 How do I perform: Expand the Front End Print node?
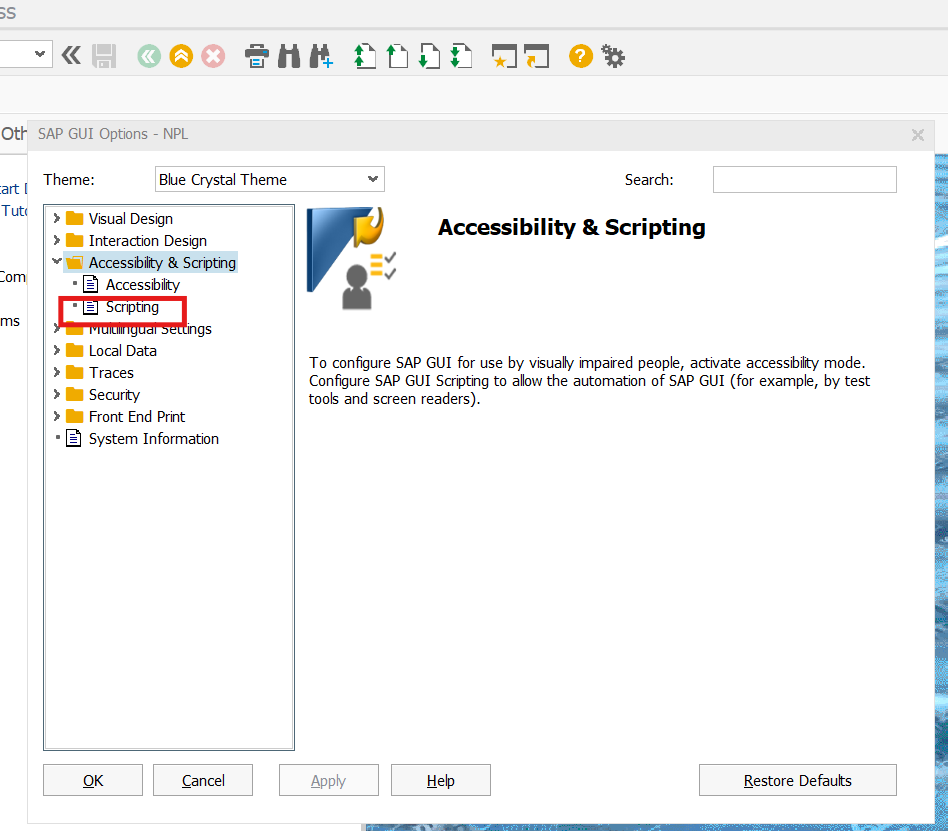[x=57, y=416]
